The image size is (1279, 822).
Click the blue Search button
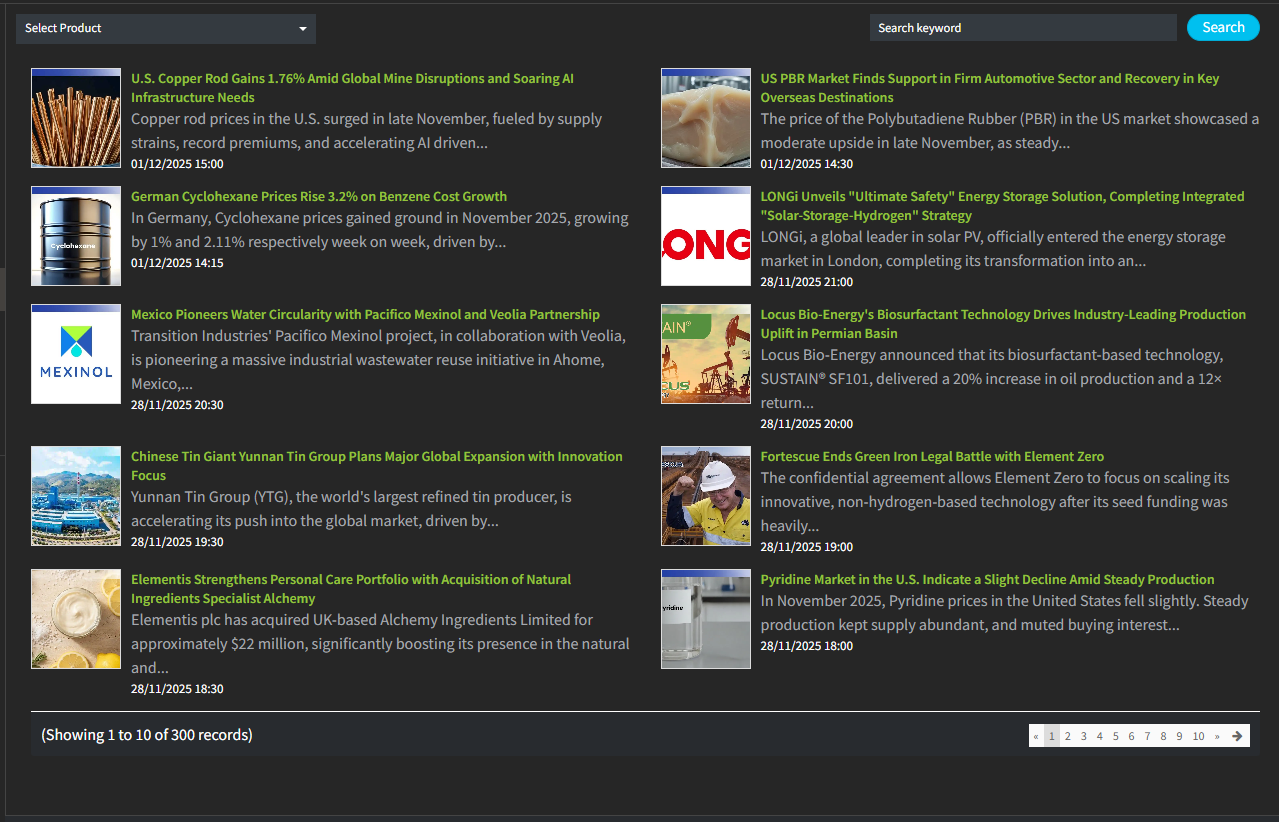(x=1223, y=27)
